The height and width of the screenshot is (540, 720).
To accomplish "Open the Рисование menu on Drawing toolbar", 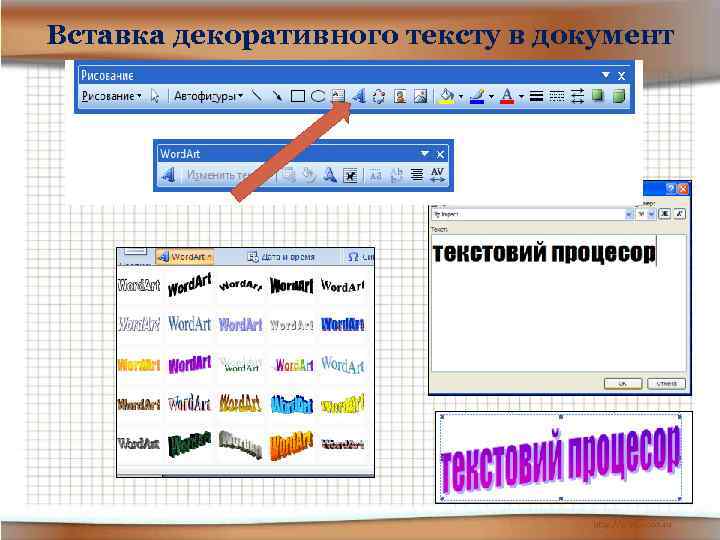I will coord(112,96).
